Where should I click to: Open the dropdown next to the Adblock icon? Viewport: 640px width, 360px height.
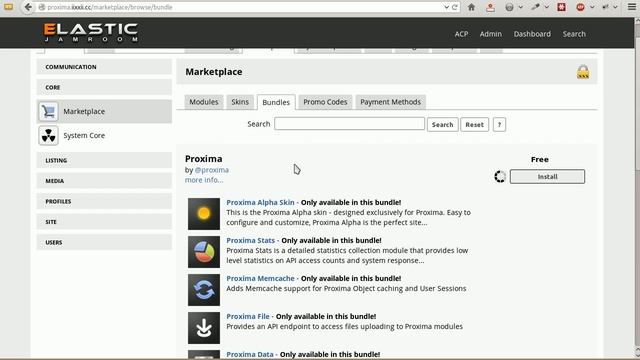pos(592,7)
